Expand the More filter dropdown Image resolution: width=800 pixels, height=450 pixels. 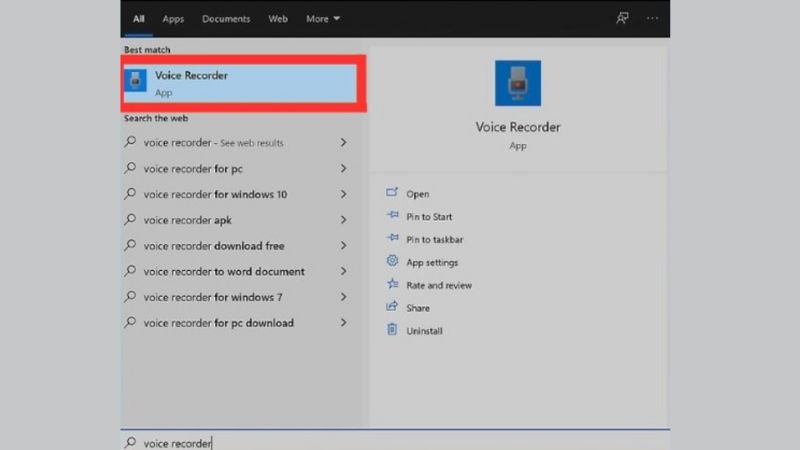point(323,19)
